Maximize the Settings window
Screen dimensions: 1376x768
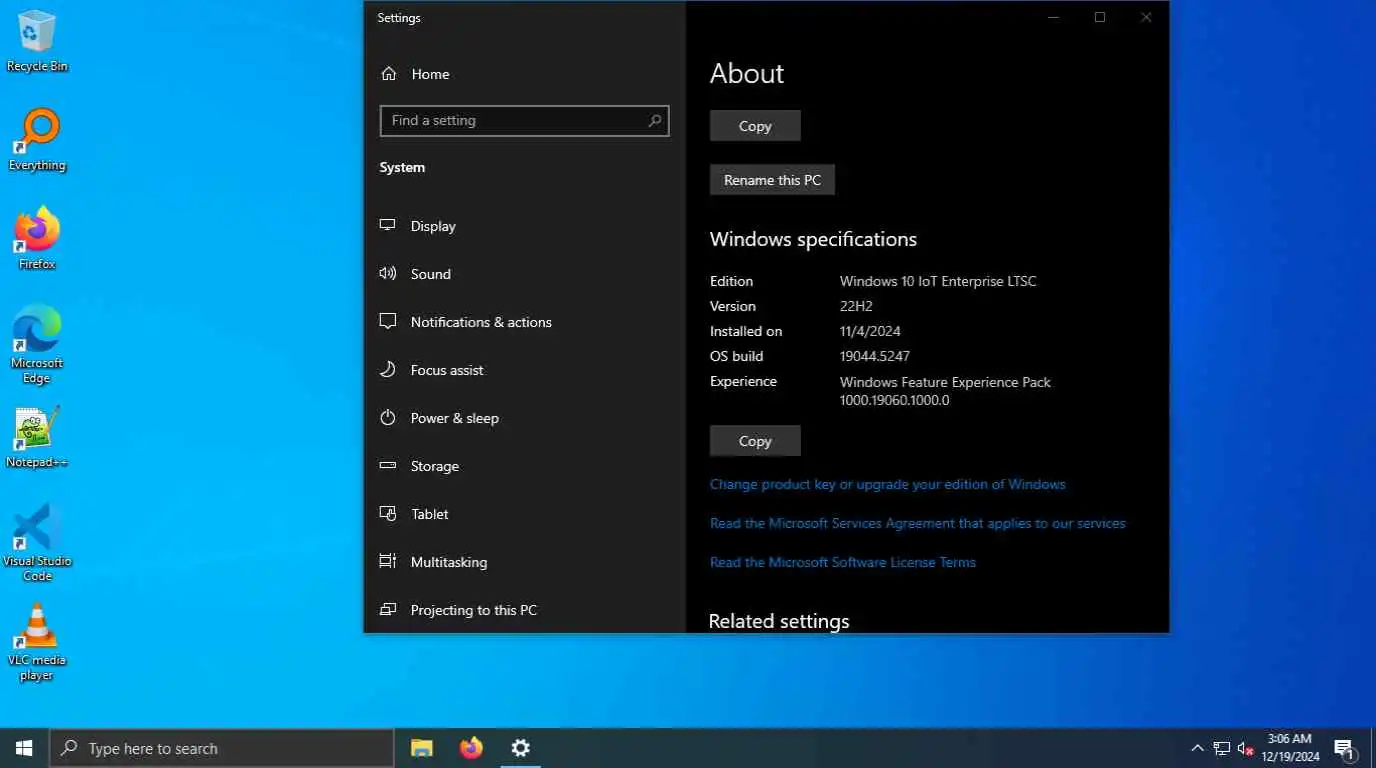click(x=1099, y=17)
